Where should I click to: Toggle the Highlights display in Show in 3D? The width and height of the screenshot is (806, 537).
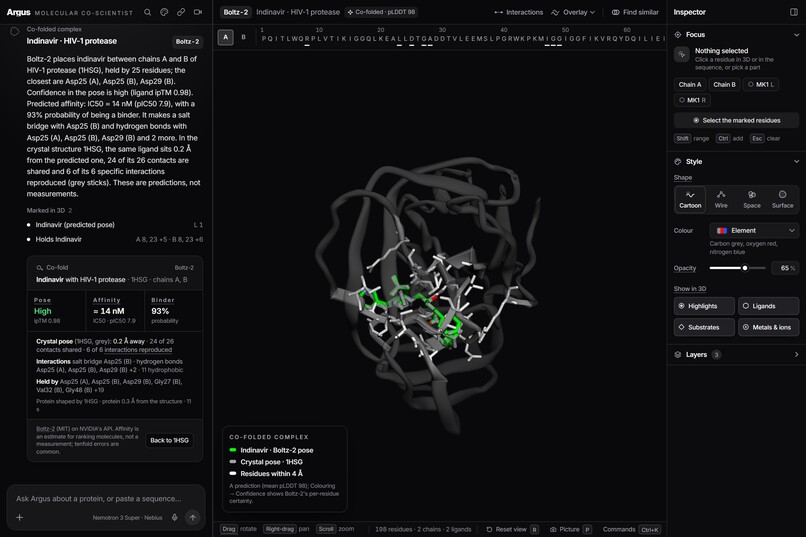704,306
